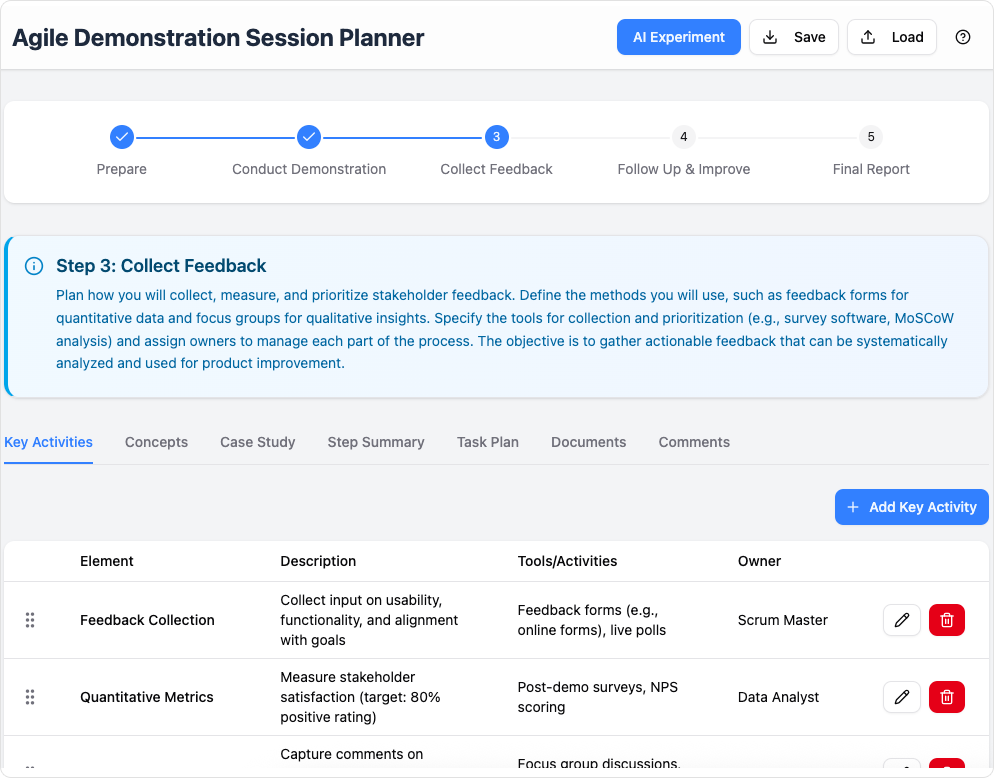Open the help question mark icon
This screenshot has width=994, height=778.
[x=962, y=37]
